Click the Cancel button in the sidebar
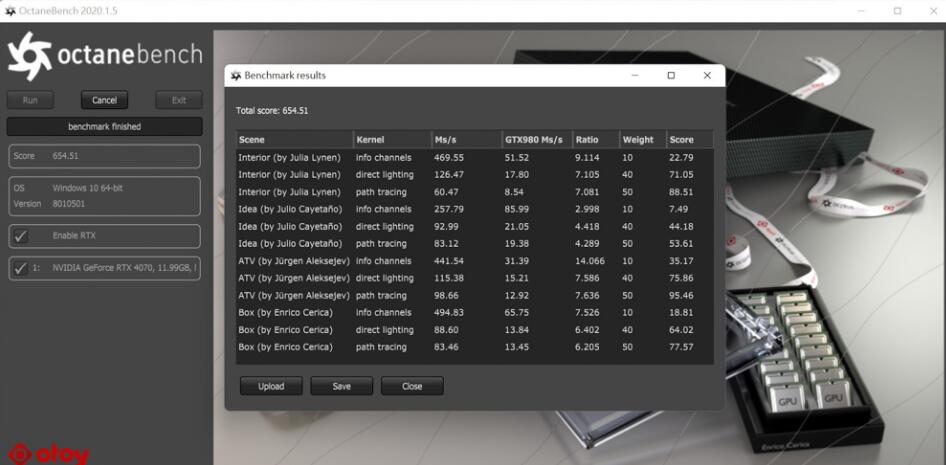946x465 pixels. (104, 100)
